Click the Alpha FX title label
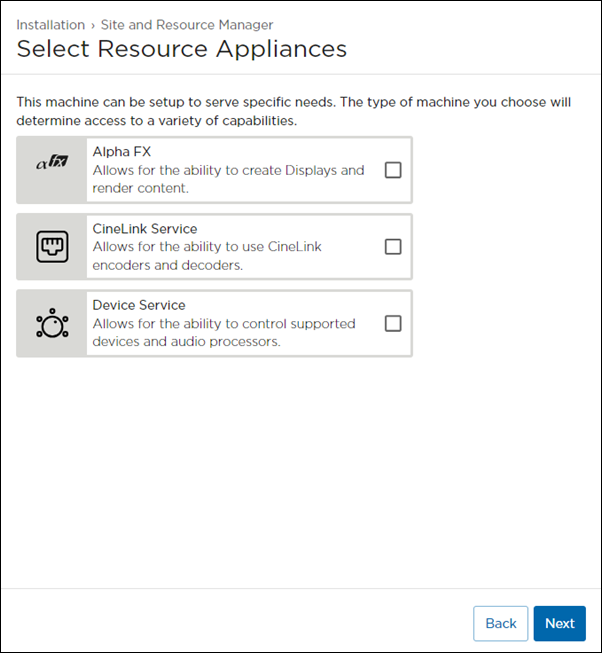The width and height of the screenshot is (602, 653). coord(124,152)
